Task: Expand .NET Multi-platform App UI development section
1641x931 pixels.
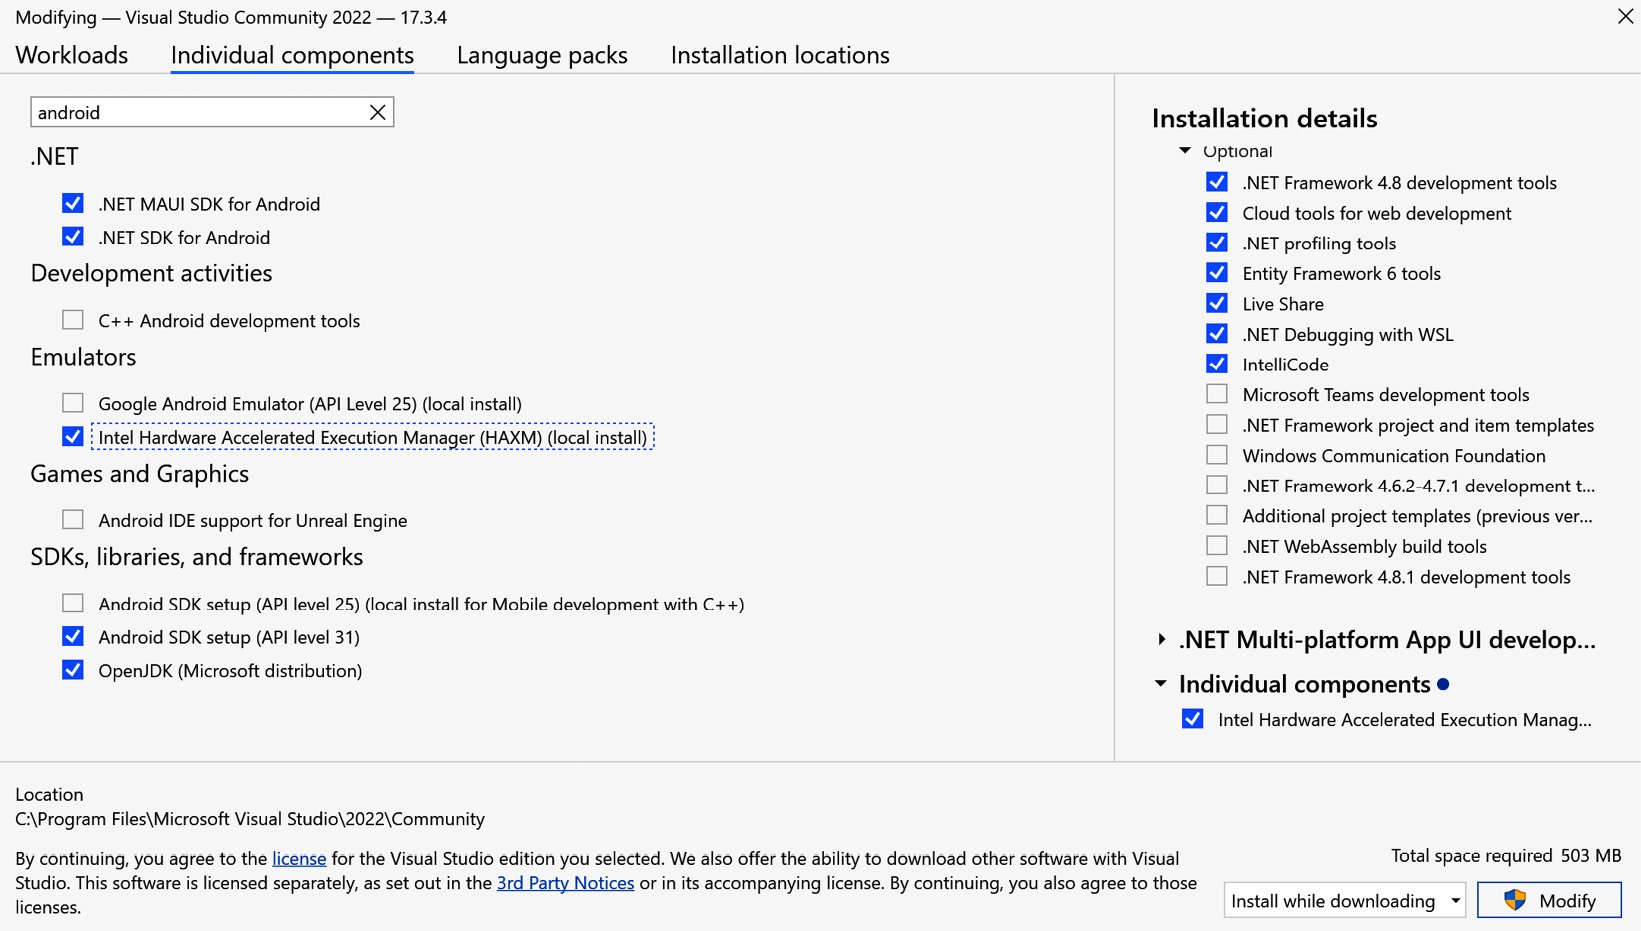Action: 1161,639
